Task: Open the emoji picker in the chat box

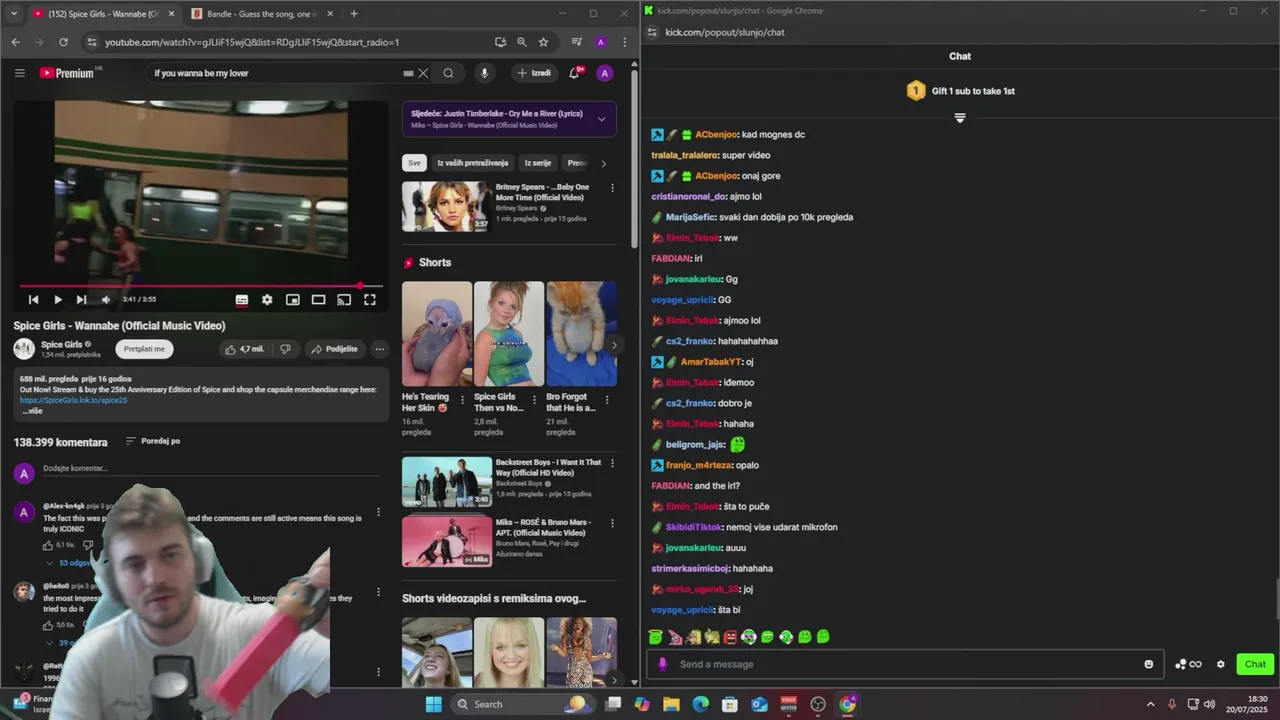Action: (x=1148, y=664)
